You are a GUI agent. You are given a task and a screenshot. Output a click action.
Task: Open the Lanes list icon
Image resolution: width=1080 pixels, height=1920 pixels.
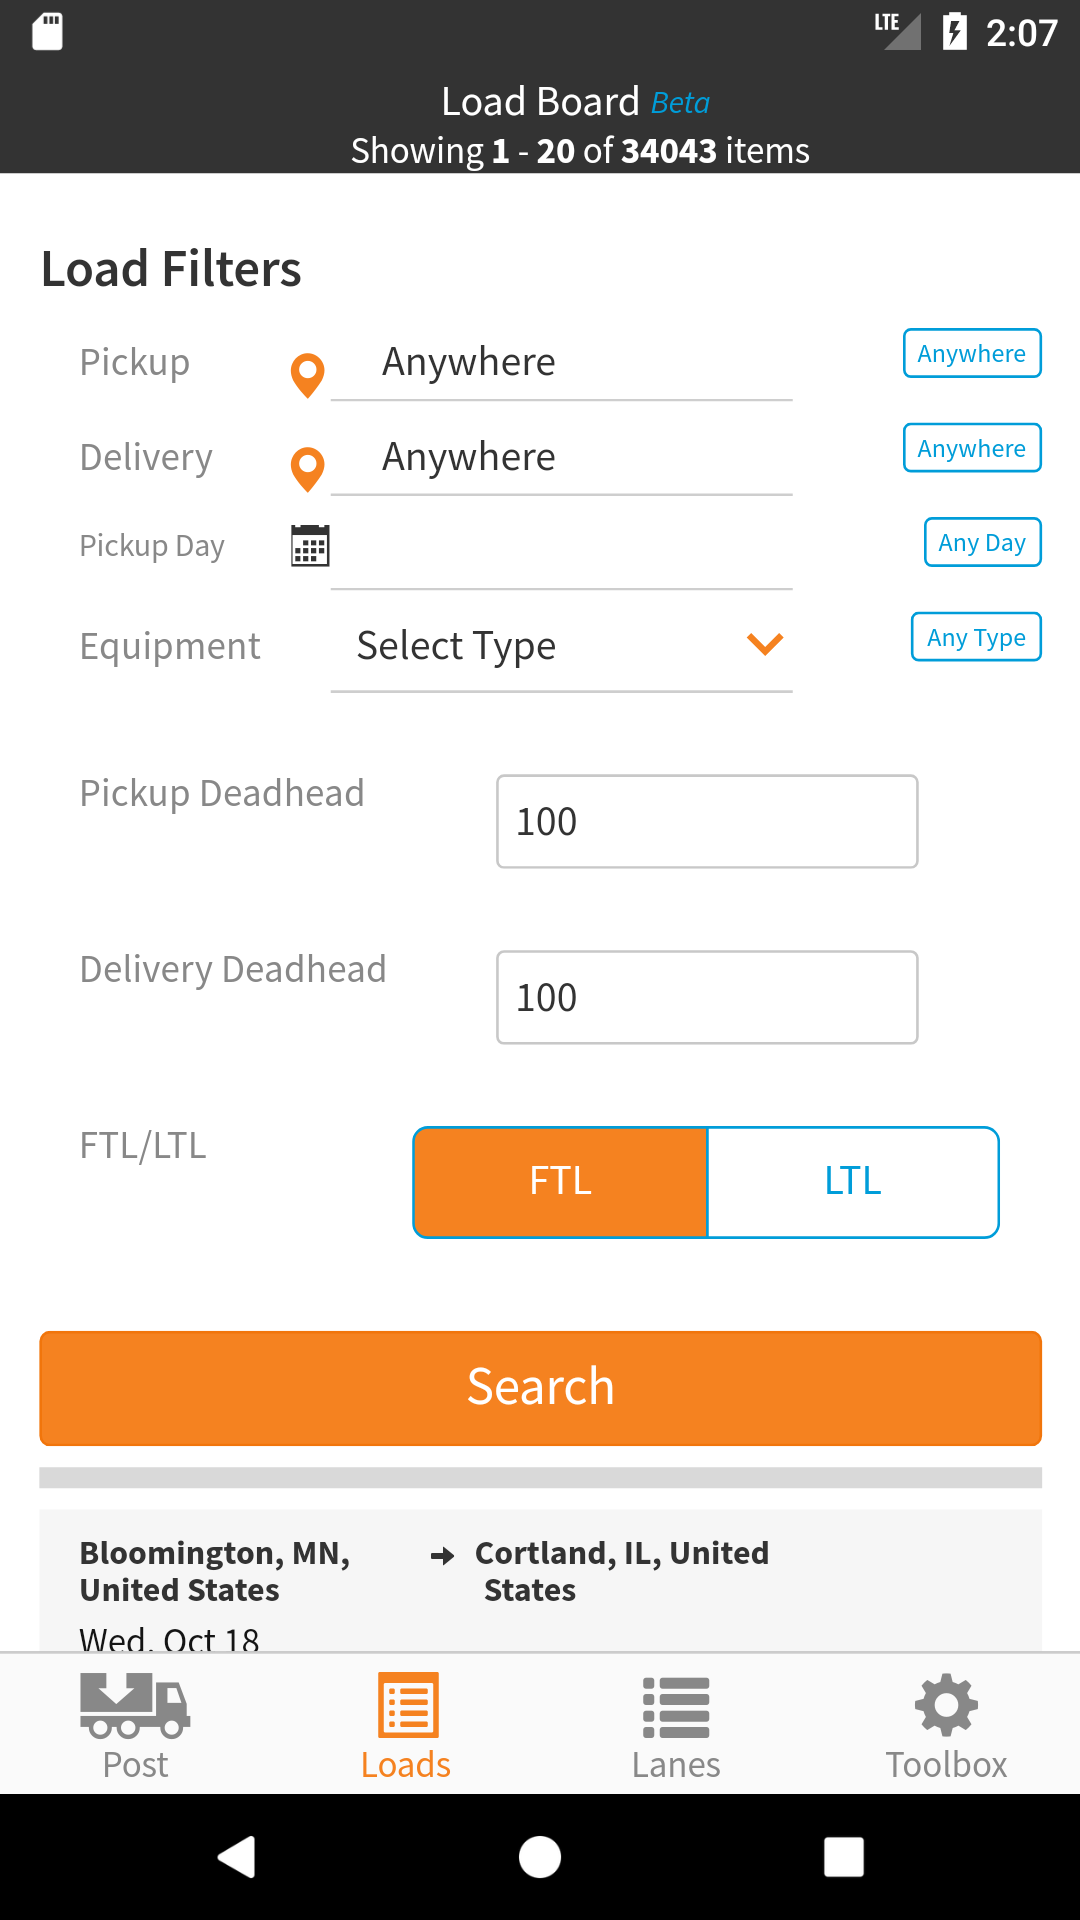coord(676,1707)
